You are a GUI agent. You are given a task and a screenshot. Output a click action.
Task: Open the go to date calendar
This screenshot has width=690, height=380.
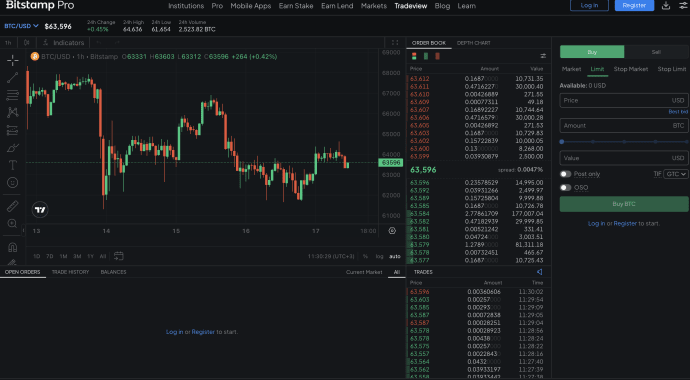[x=118, y=256]
